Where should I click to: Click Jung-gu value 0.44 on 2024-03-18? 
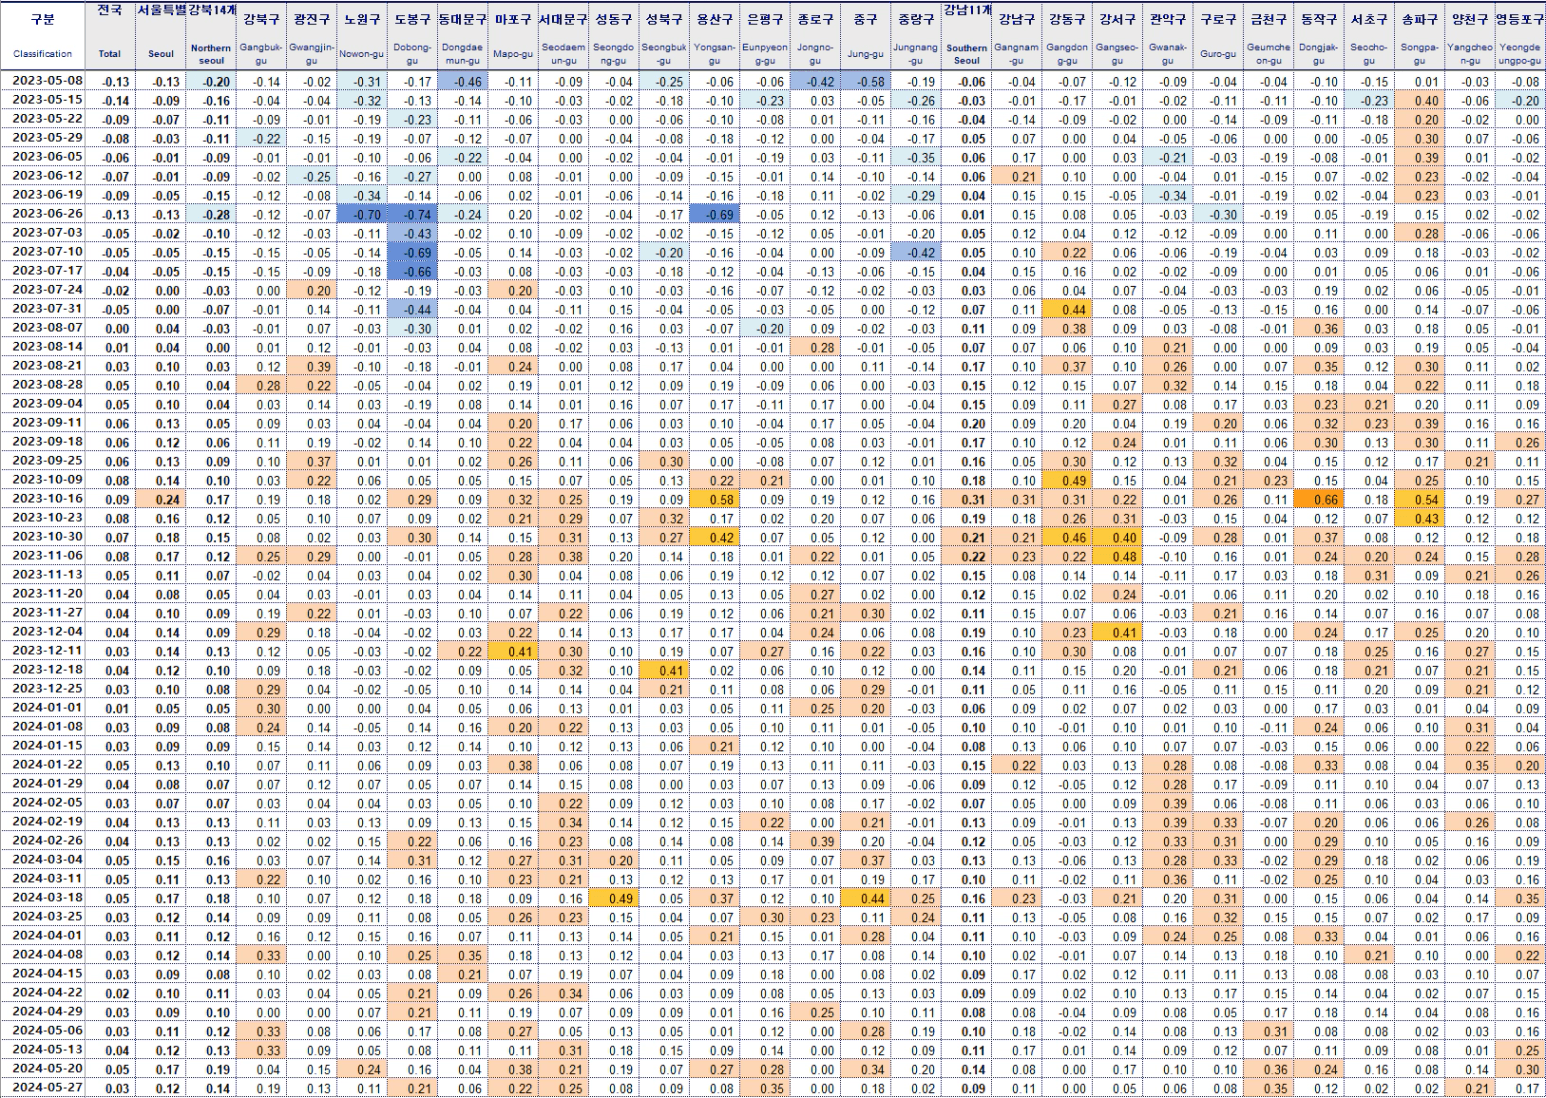[x=865, y=898]
